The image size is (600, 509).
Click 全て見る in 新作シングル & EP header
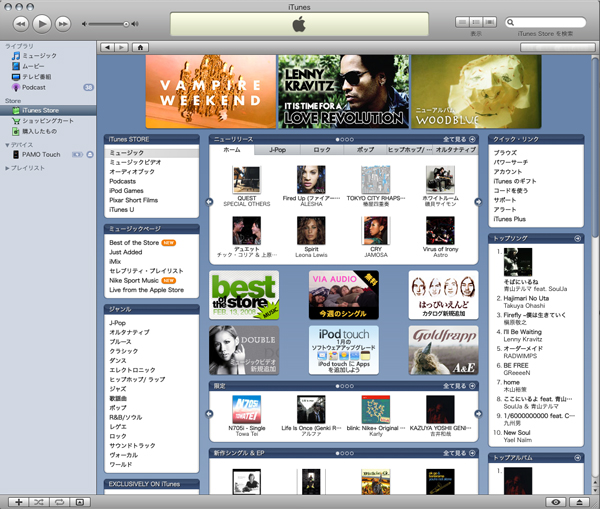[459, 453]
